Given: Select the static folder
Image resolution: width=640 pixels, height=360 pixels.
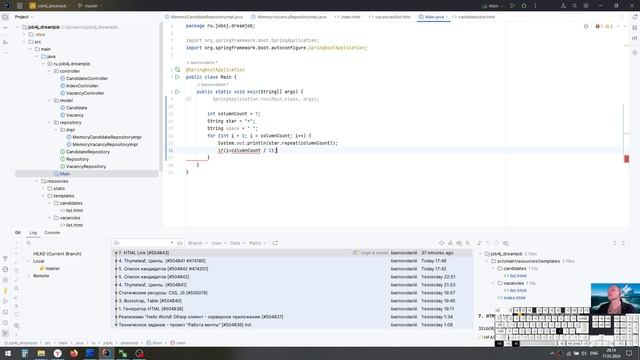Looking at the screenshot, I should click(x=56, y=189).
